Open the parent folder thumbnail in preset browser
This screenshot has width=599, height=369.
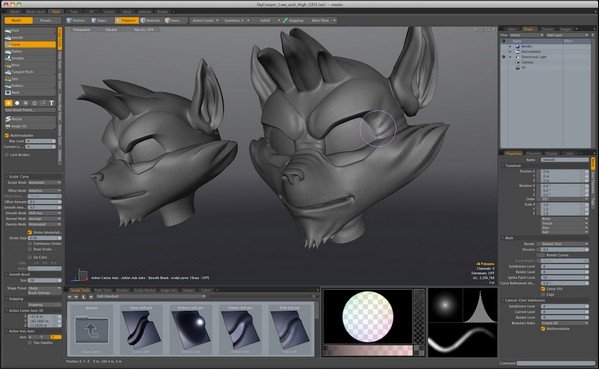coord(91,329)
